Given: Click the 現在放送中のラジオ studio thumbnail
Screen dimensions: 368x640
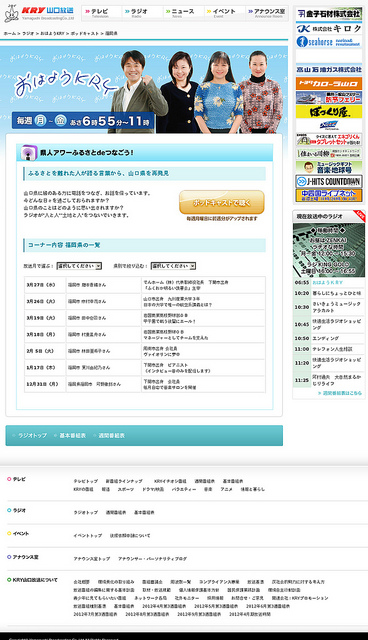Looking at the screenshot, I should [x=329, y=250].
